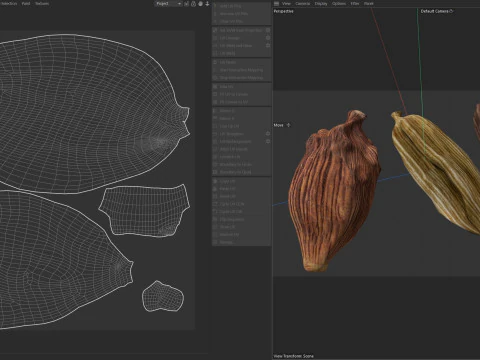Click the Paste UV command
Viewport: 480px width, 360px height.
click(241, 189)
